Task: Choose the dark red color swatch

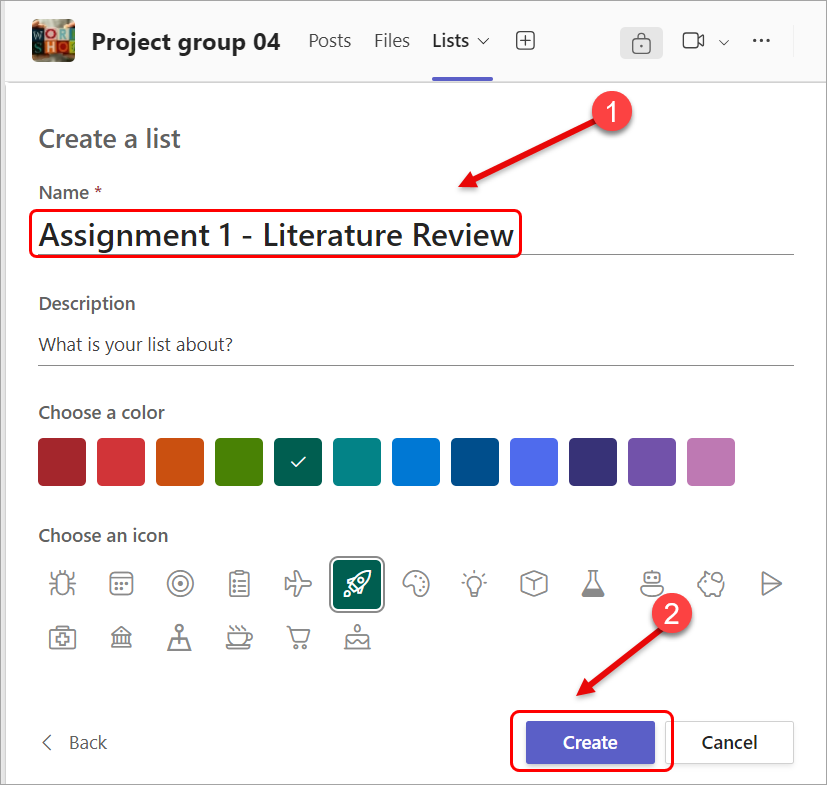Action: click(61, 462)
